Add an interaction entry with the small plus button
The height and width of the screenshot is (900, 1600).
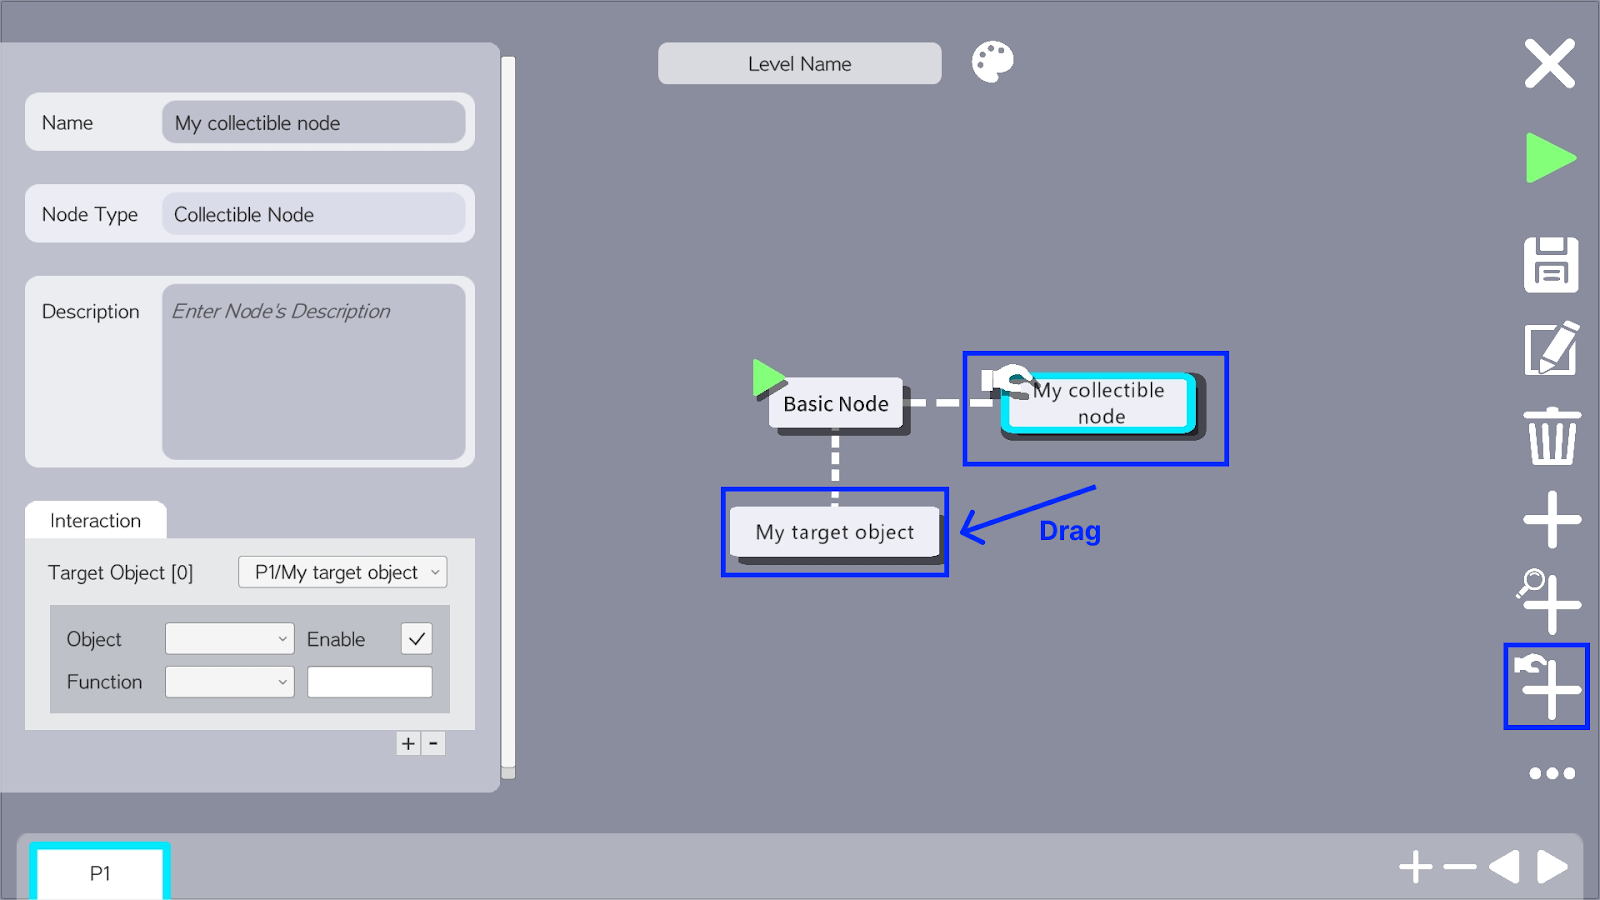click(x=408, y=743)
